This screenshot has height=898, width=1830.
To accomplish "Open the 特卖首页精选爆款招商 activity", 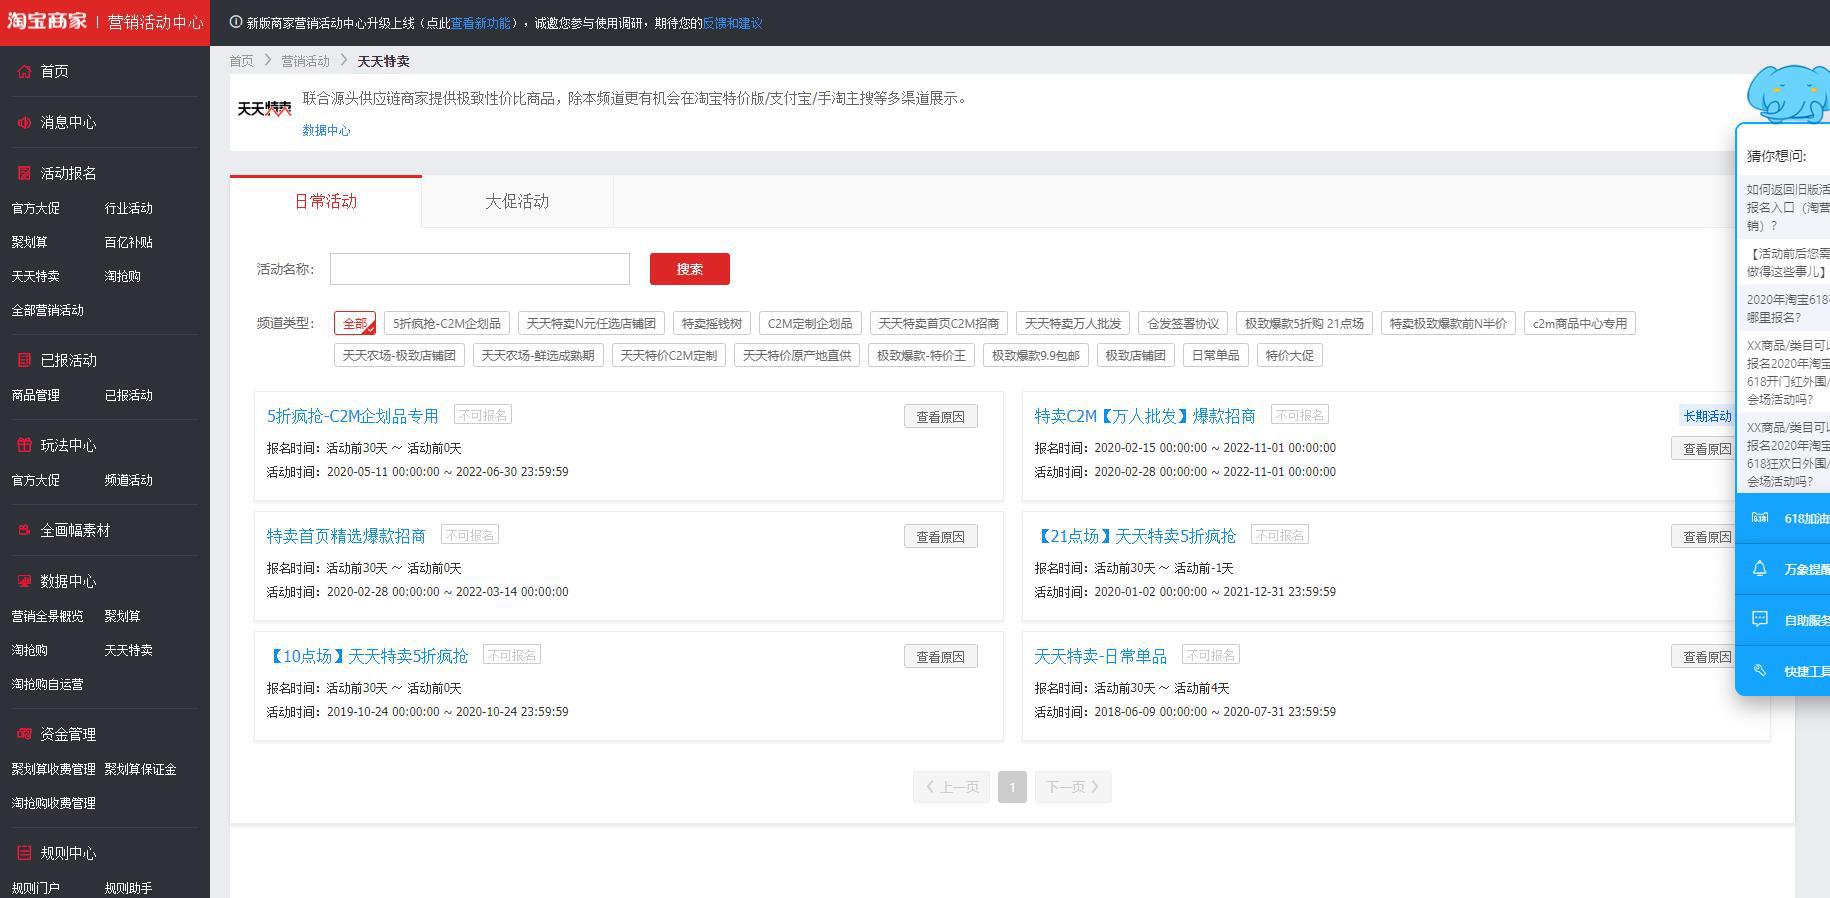I will 346,536.
